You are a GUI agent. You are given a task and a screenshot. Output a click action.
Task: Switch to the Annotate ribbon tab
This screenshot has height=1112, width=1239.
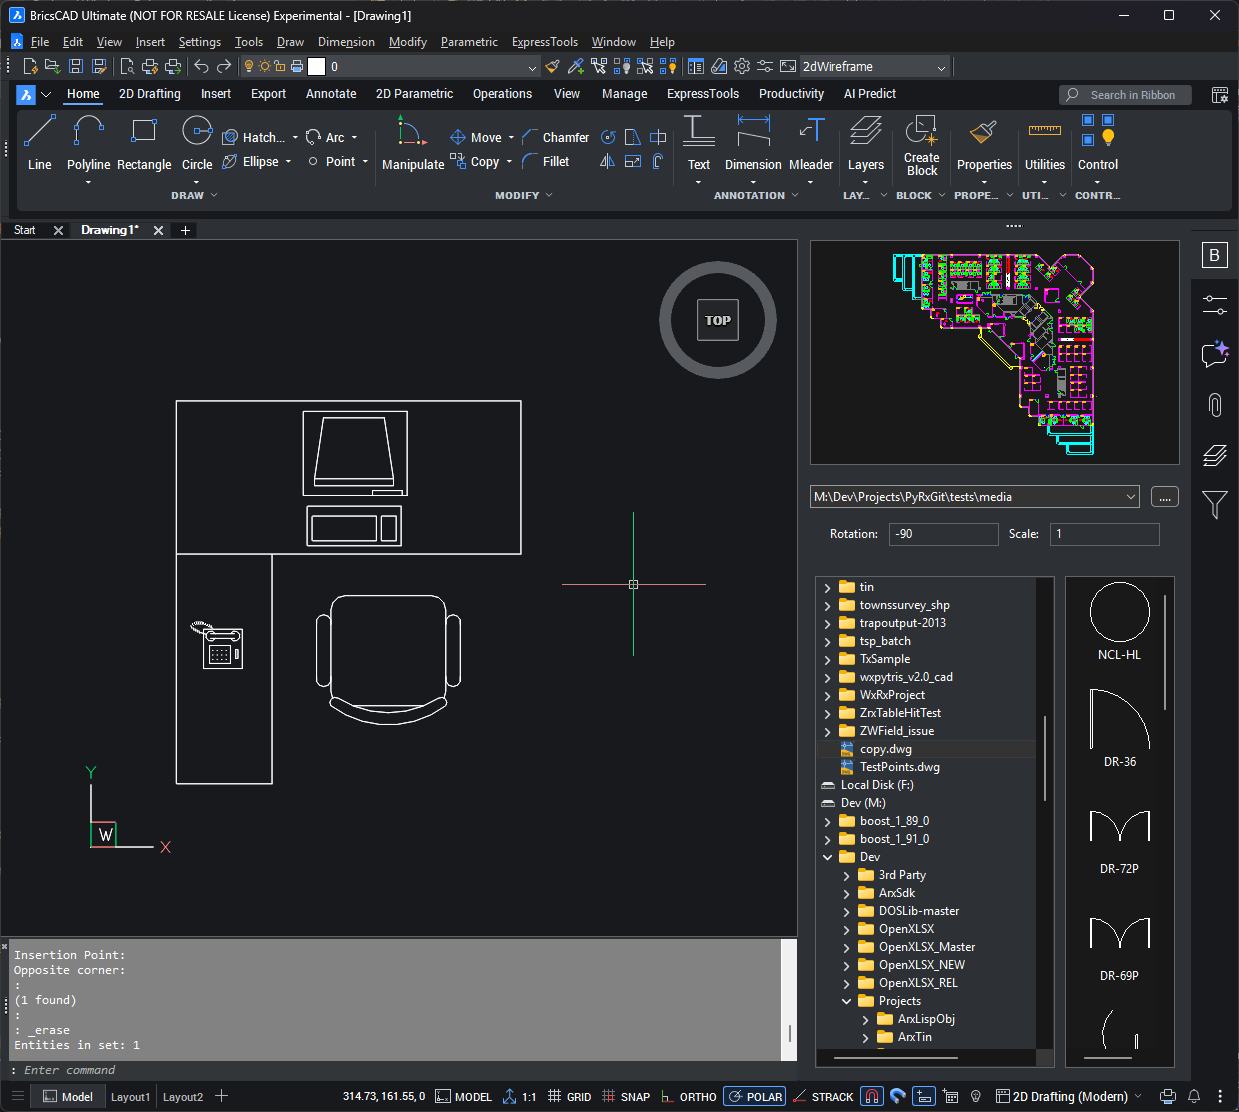[x=331, y=94]
